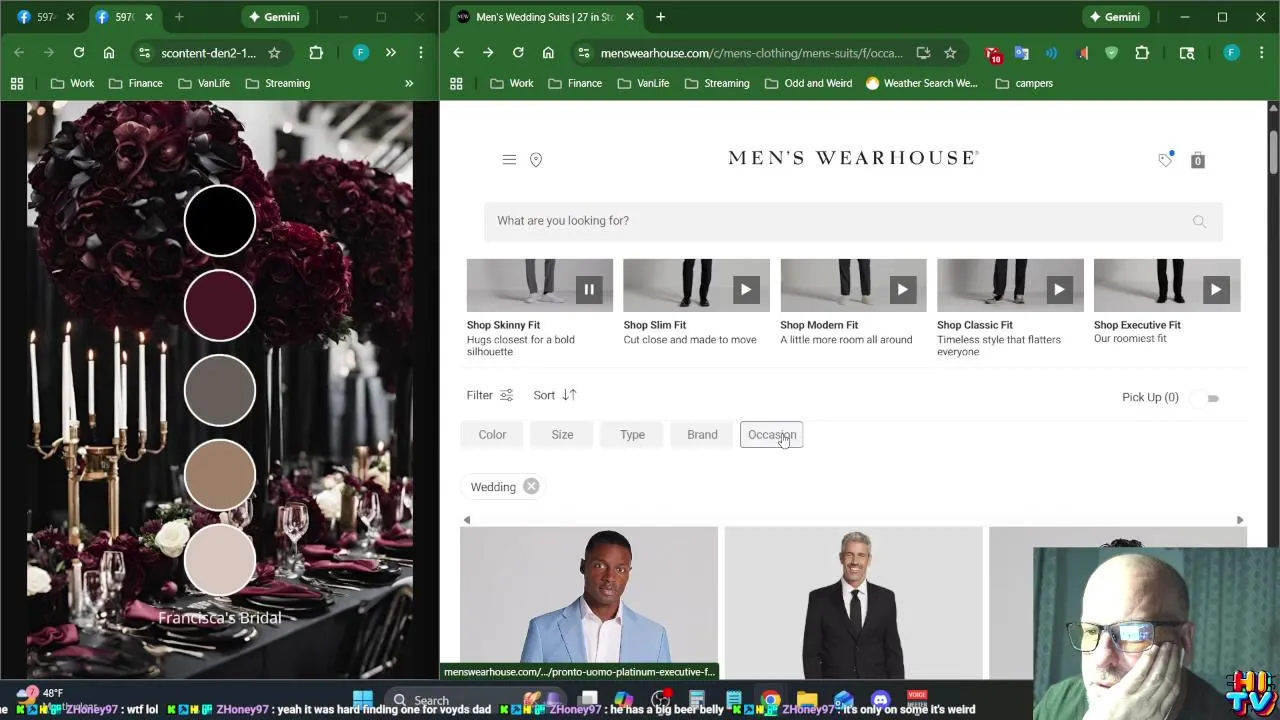Open Extensions puzzle icon in right window
This screenshot has width=1280, height=720.
coord(1142,53)
